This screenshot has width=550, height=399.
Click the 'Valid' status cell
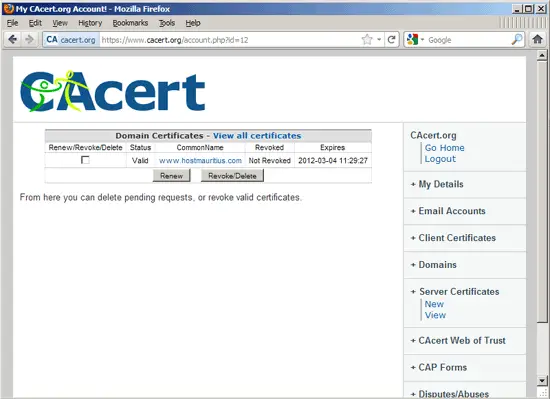pos(140,161)
